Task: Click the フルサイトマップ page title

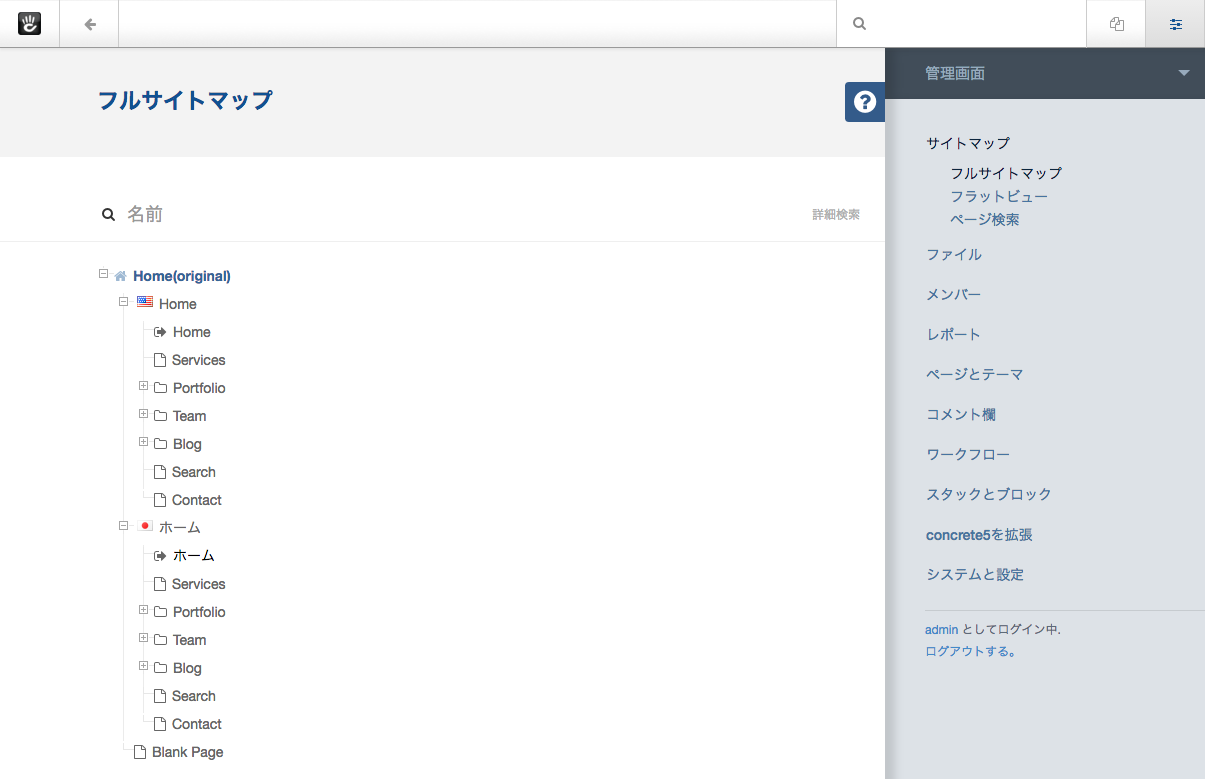Action: click(x=185, y=100)
